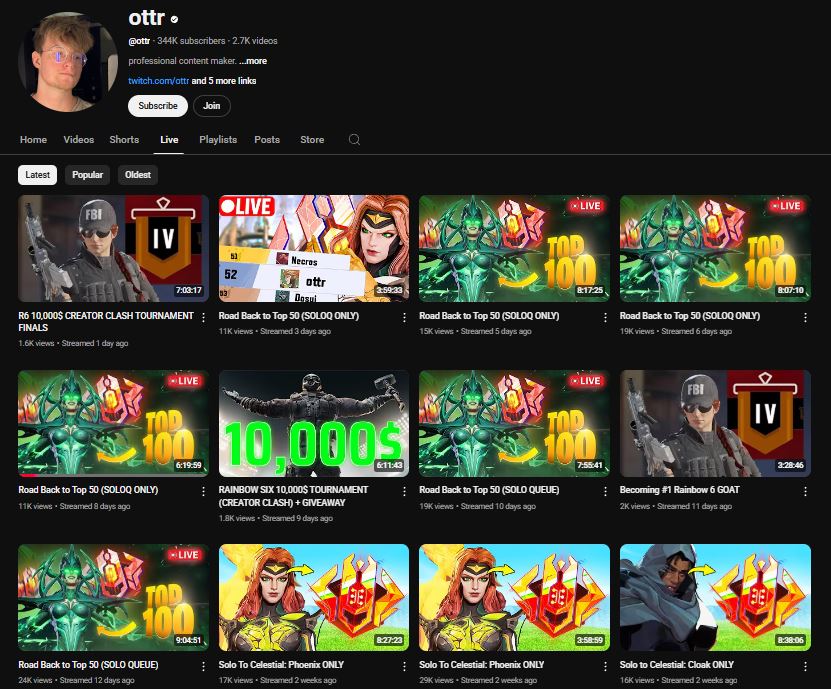Screen dimensions: 831x689
Task: Open options for RAINBOW SIX 10,000$ TOURNAMENT video
Action: click(404, 491)
